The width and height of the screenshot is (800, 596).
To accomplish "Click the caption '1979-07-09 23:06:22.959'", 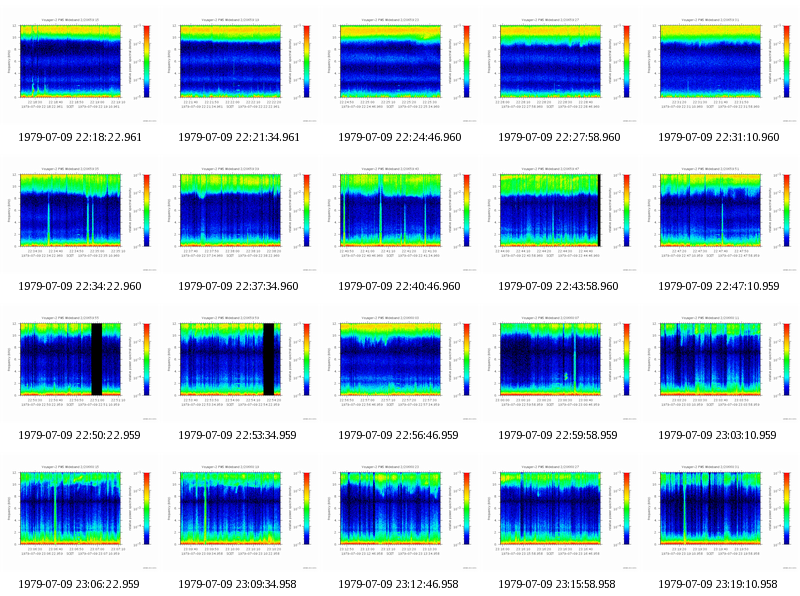I will coord(79,584).
